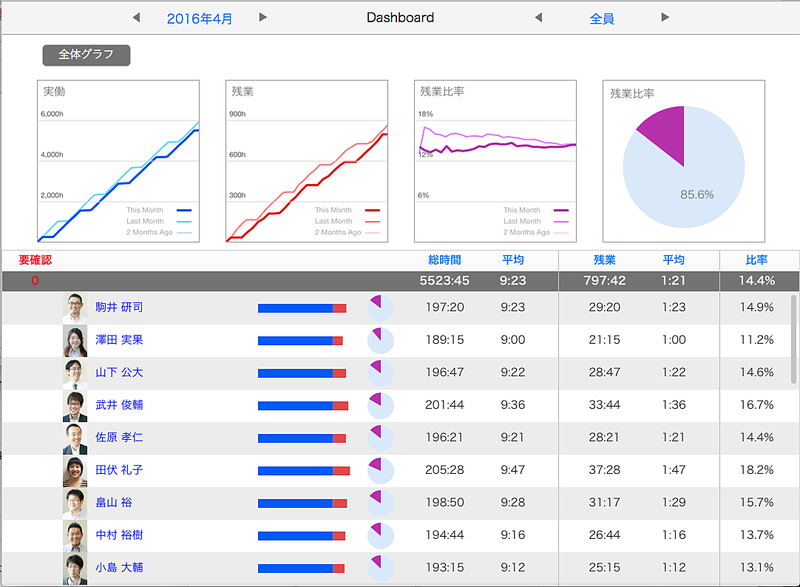
Task: Open the 実働 line chart
Action: (x=118, y=161)
